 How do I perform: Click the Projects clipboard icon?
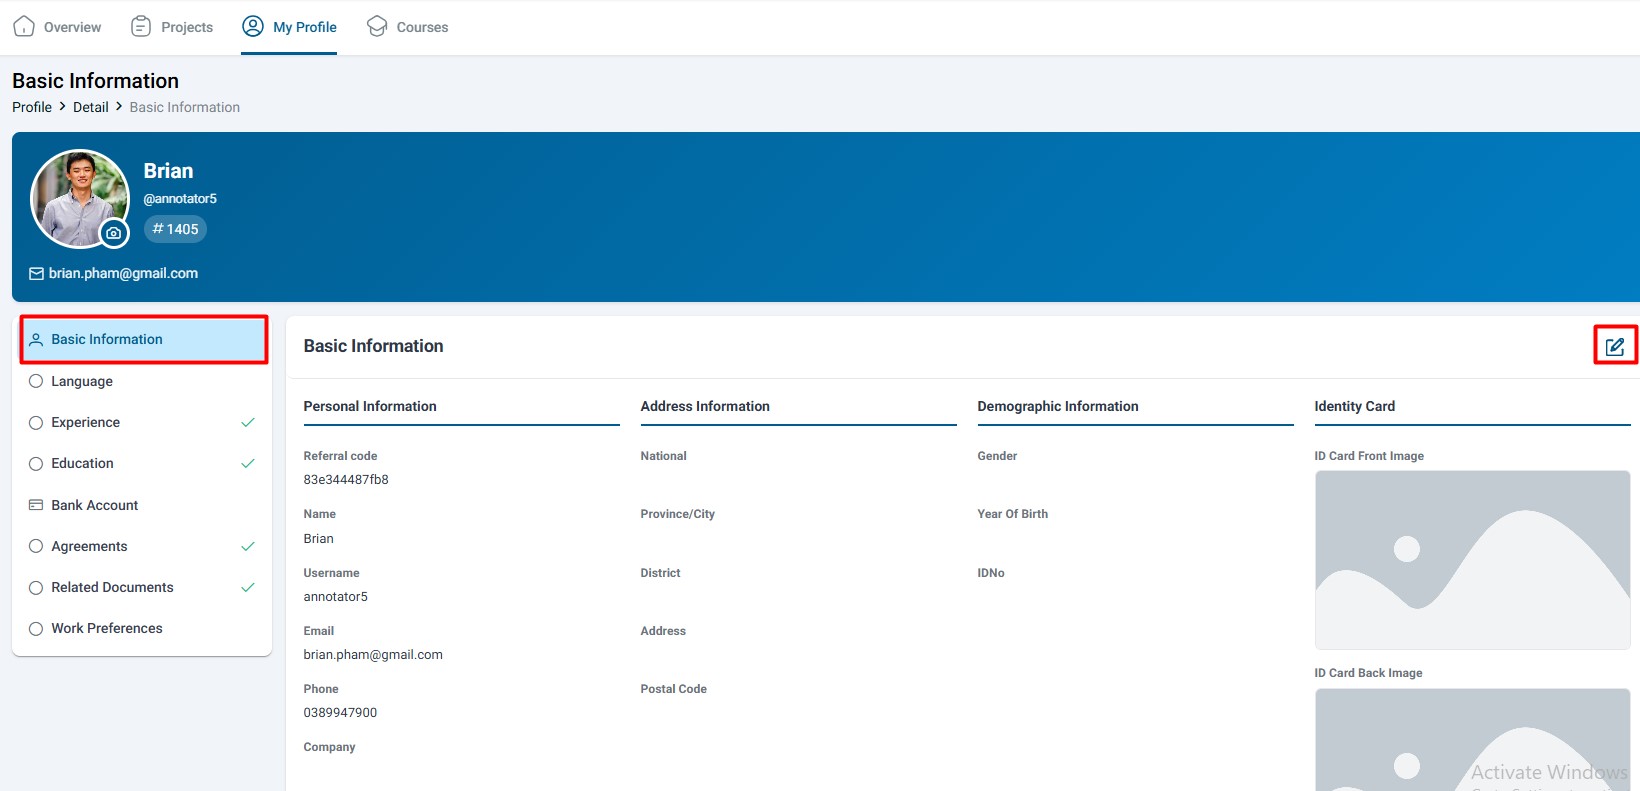141,27
